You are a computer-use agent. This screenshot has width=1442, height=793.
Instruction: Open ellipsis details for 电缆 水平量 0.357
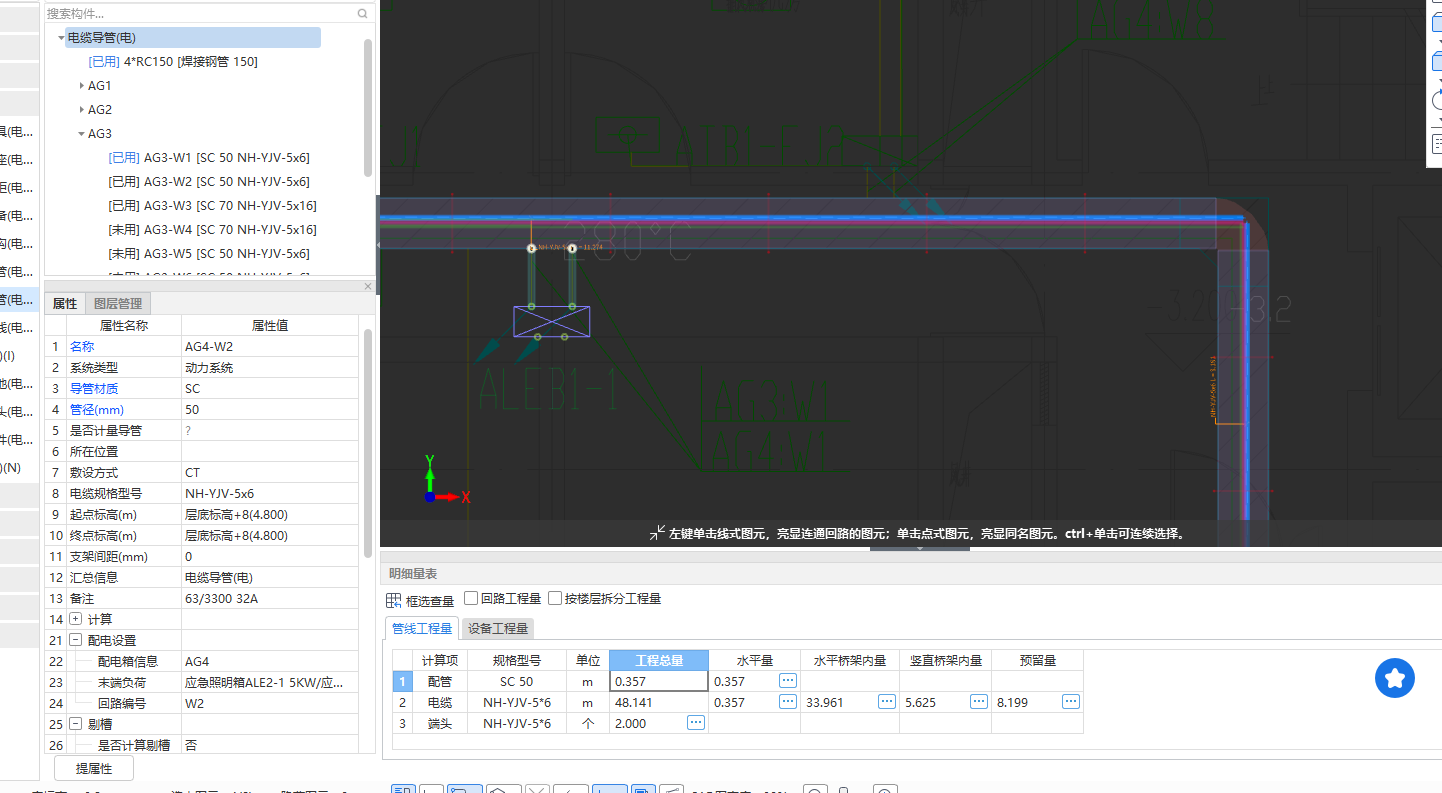(788, 702)
